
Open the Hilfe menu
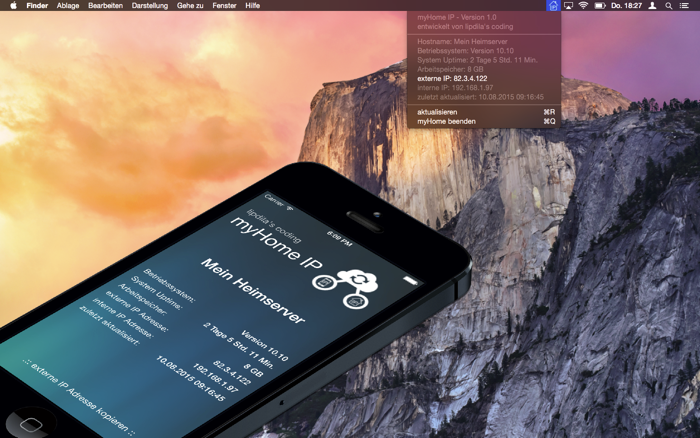coord(252,6)
